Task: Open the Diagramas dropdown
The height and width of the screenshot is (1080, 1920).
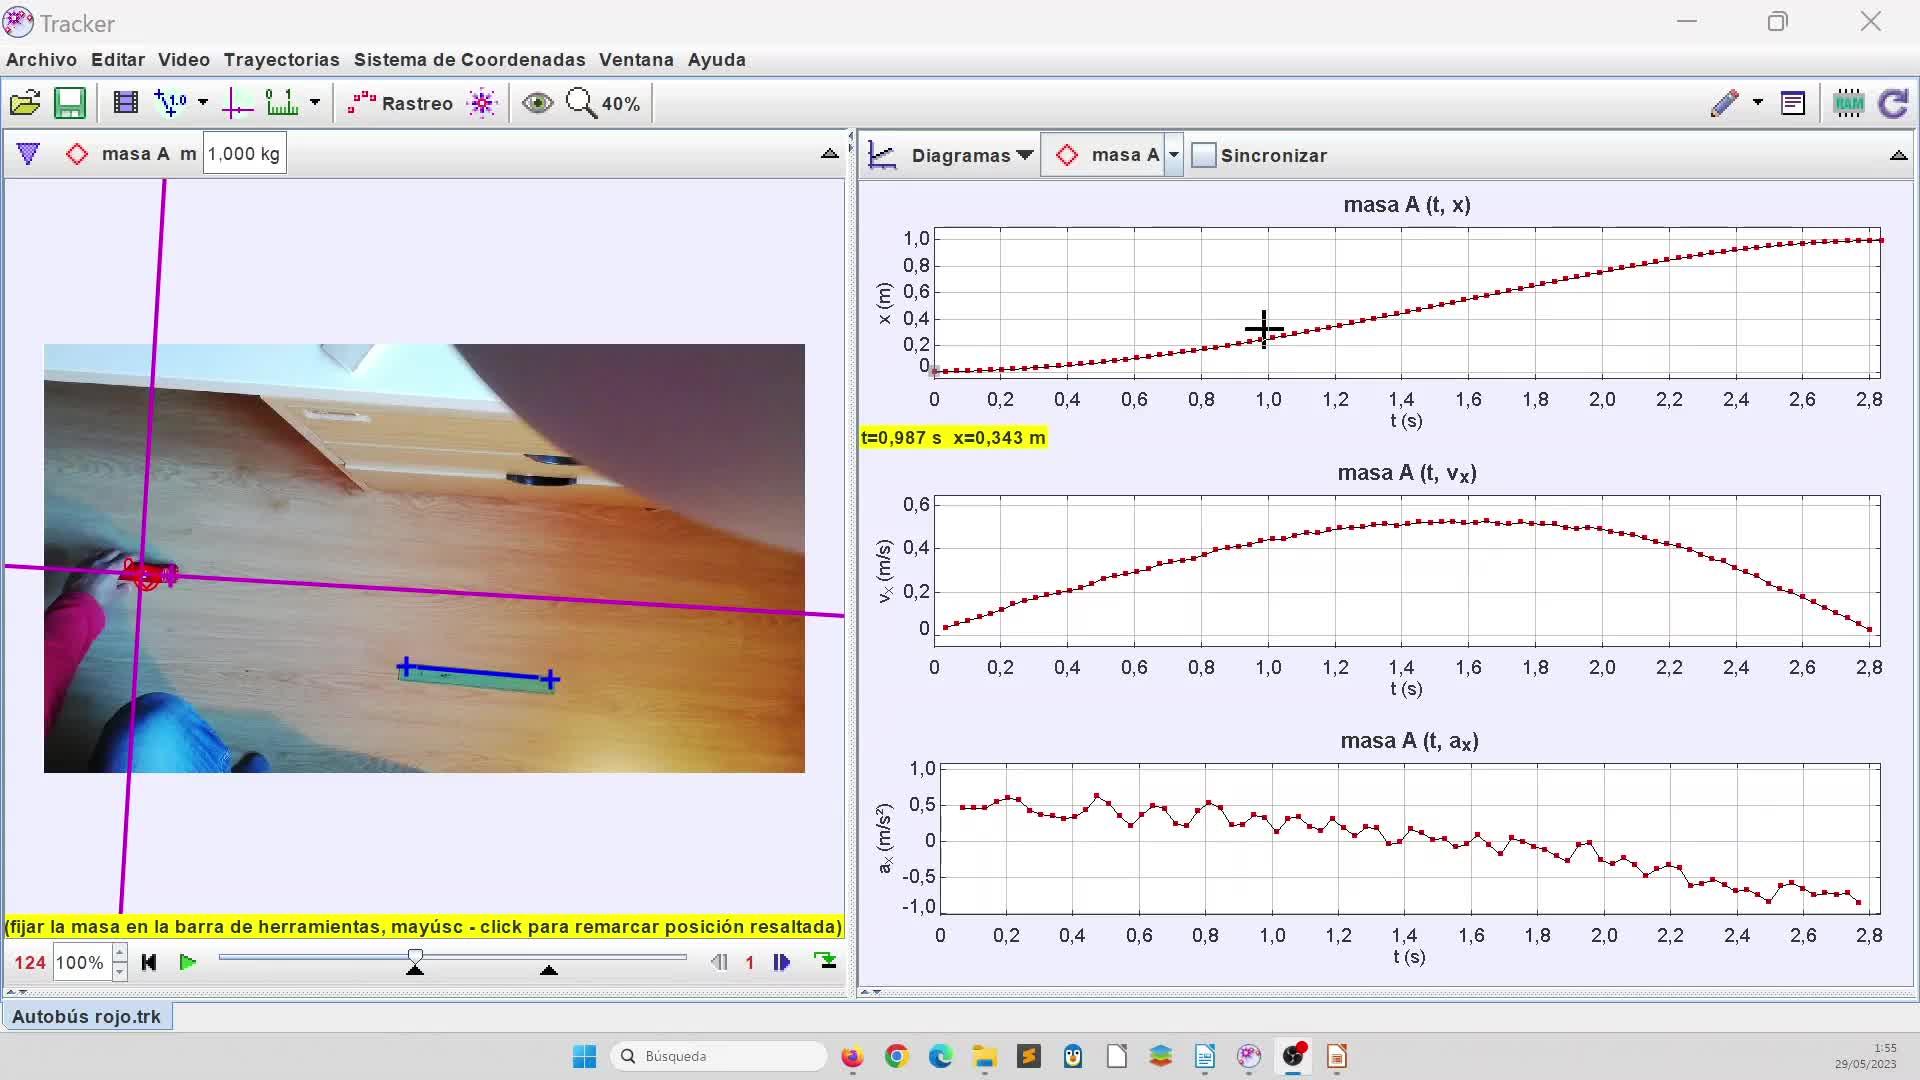Action: click(971, 155)
